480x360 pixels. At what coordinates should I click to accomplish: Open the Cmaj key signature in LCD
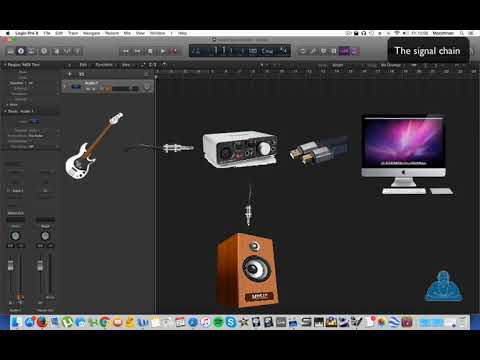pyautogui.click(x=267, y=51)
